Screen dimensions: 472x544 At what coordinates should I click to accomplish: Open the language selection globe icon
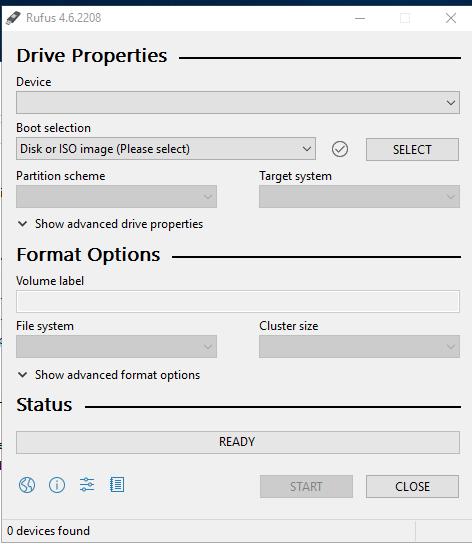click(27, 485)
